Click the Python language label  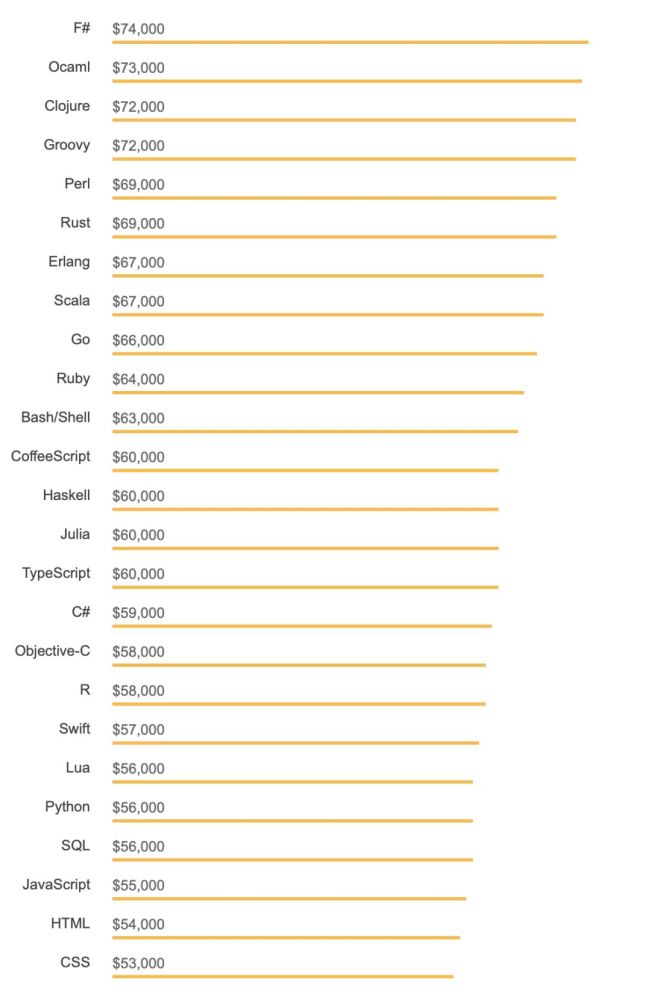tap(67, 807)
